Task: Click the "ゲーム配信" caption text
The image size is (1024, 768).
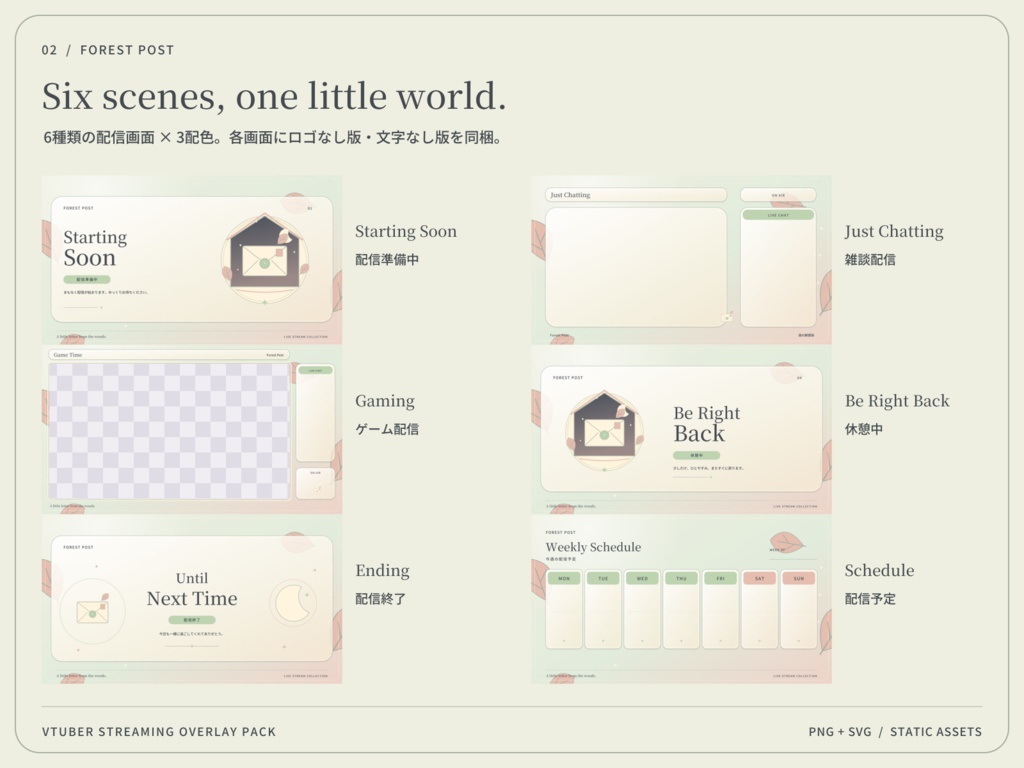Action: click(387, 429)
